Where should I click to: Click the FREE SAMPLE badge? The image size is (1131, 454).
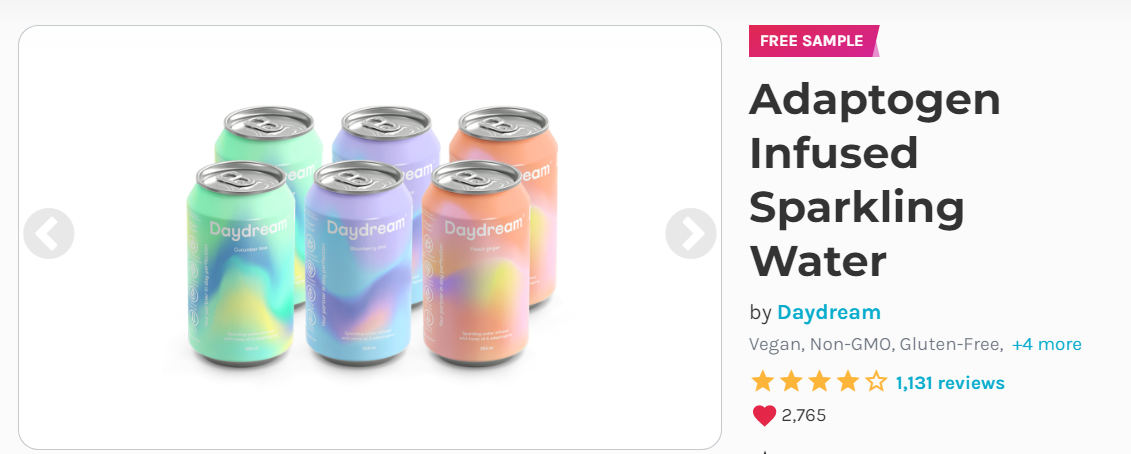[x=814, y=41]
